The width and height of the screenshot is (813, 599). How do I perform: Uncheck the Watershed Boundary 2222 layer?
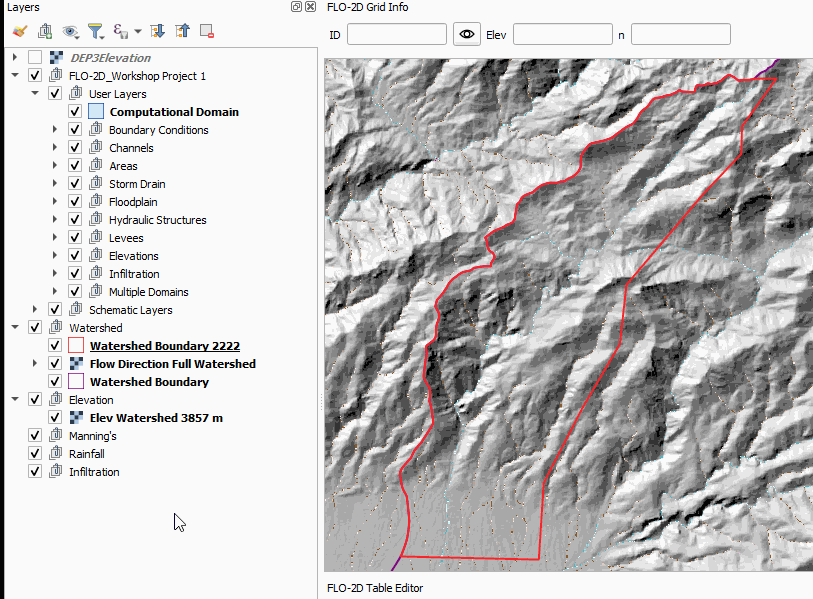[55, 346]
